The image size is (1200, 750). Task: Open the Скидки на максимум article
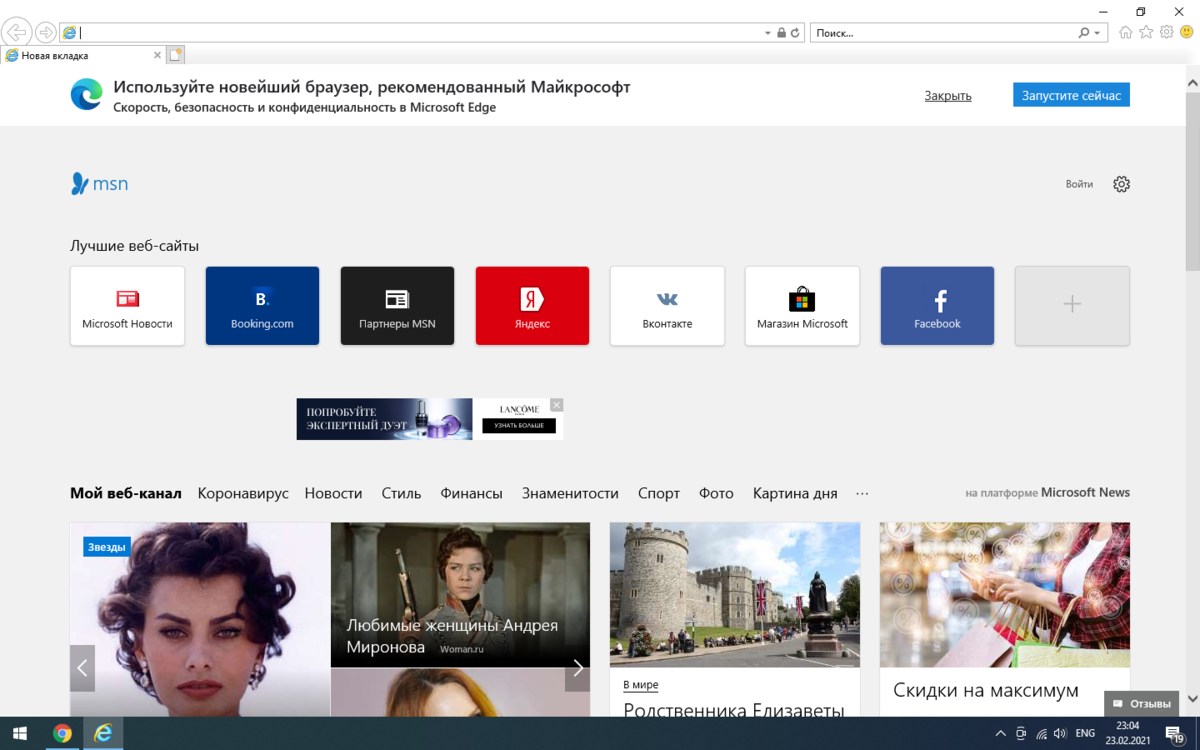pyautogui.click(x=986, y=690)
